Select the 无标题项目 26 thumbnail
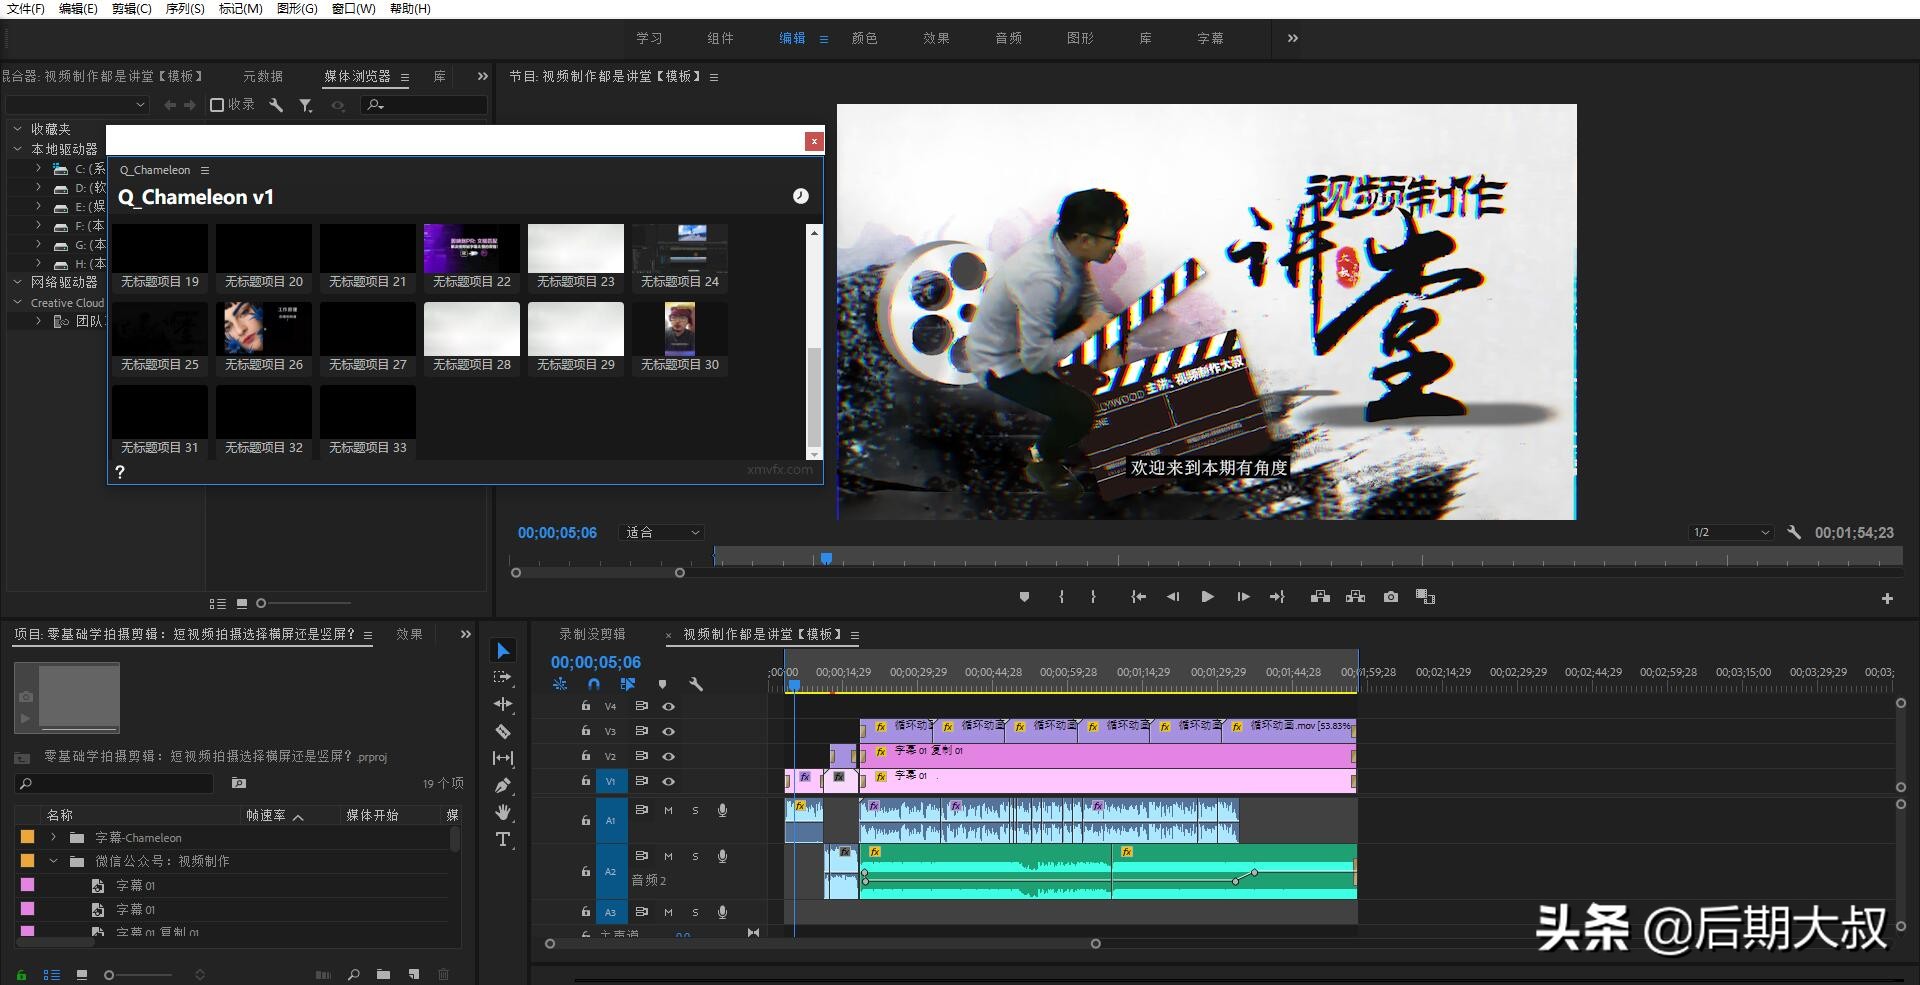The image size is (1920, 985). click(264, 329)
